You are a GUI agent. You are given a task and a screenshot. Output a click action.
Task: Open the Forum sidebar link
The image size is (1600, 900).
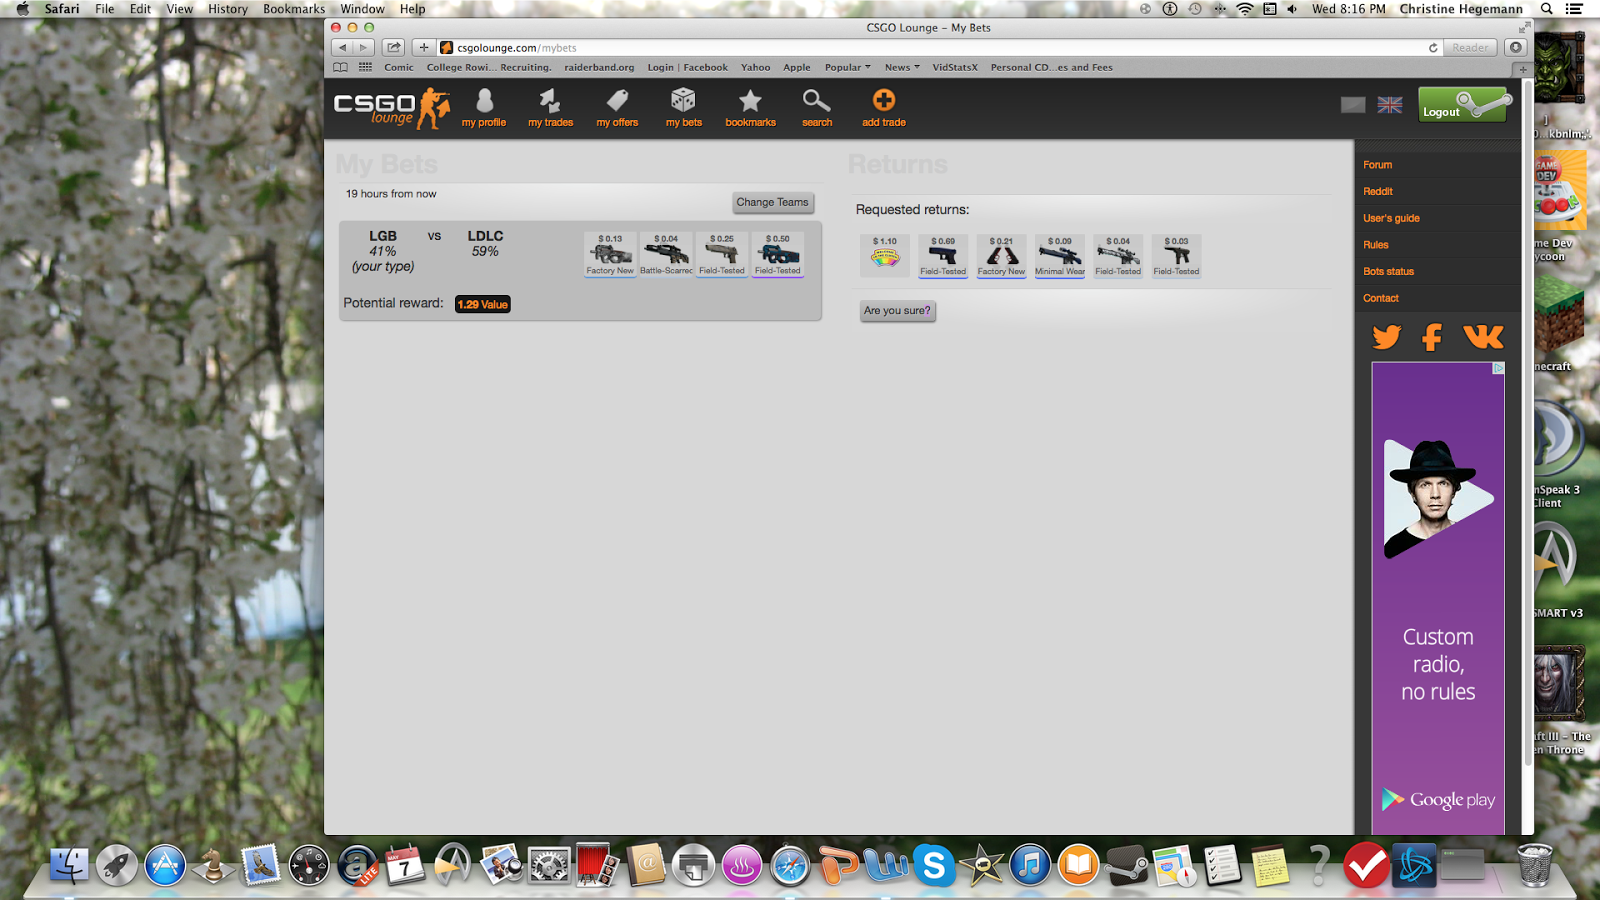[x=1377, y=165]
